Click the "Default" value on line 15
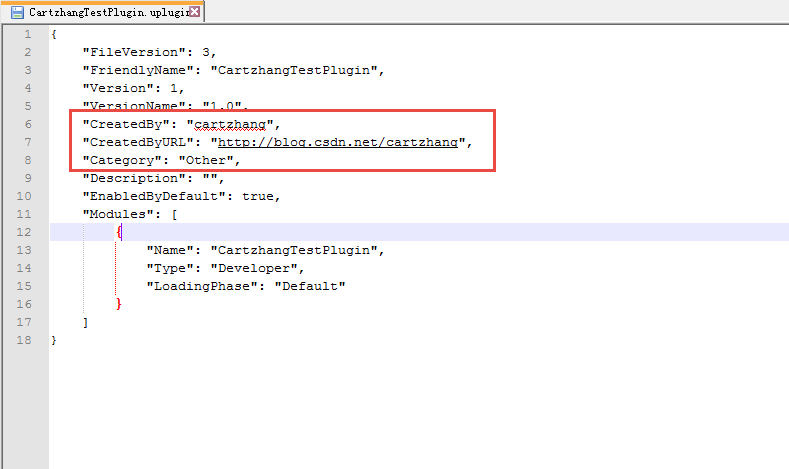Image resolution: width=789 pixels, height=469 pixels. tap(310, 286)
